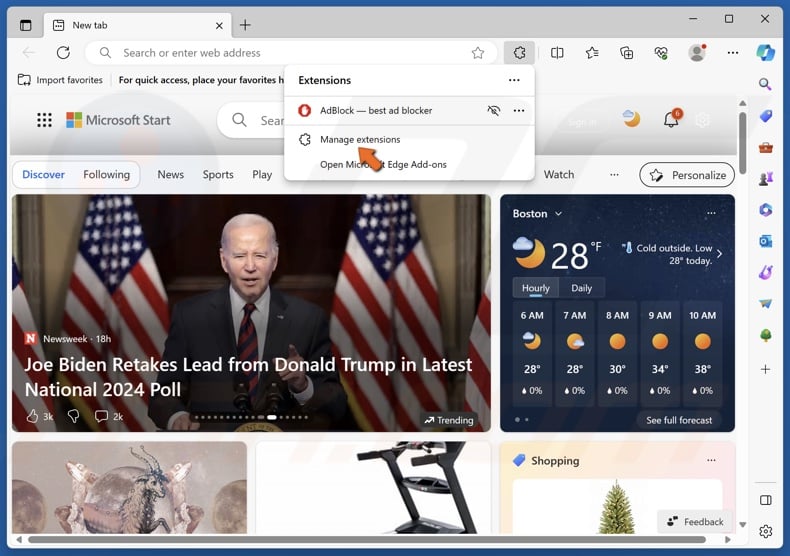Open Biden article comments count
Image resolution: width=790 pixels, height=556 pixels.
pyautogui.click(x=109, y=416)
